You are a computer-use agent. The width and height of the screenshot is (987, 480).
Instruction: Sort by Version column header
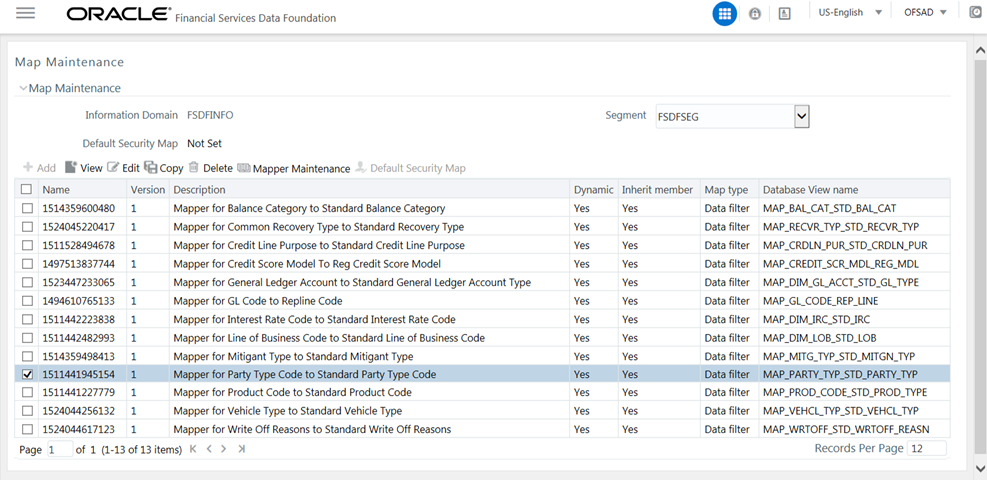[x=147, y=189]
